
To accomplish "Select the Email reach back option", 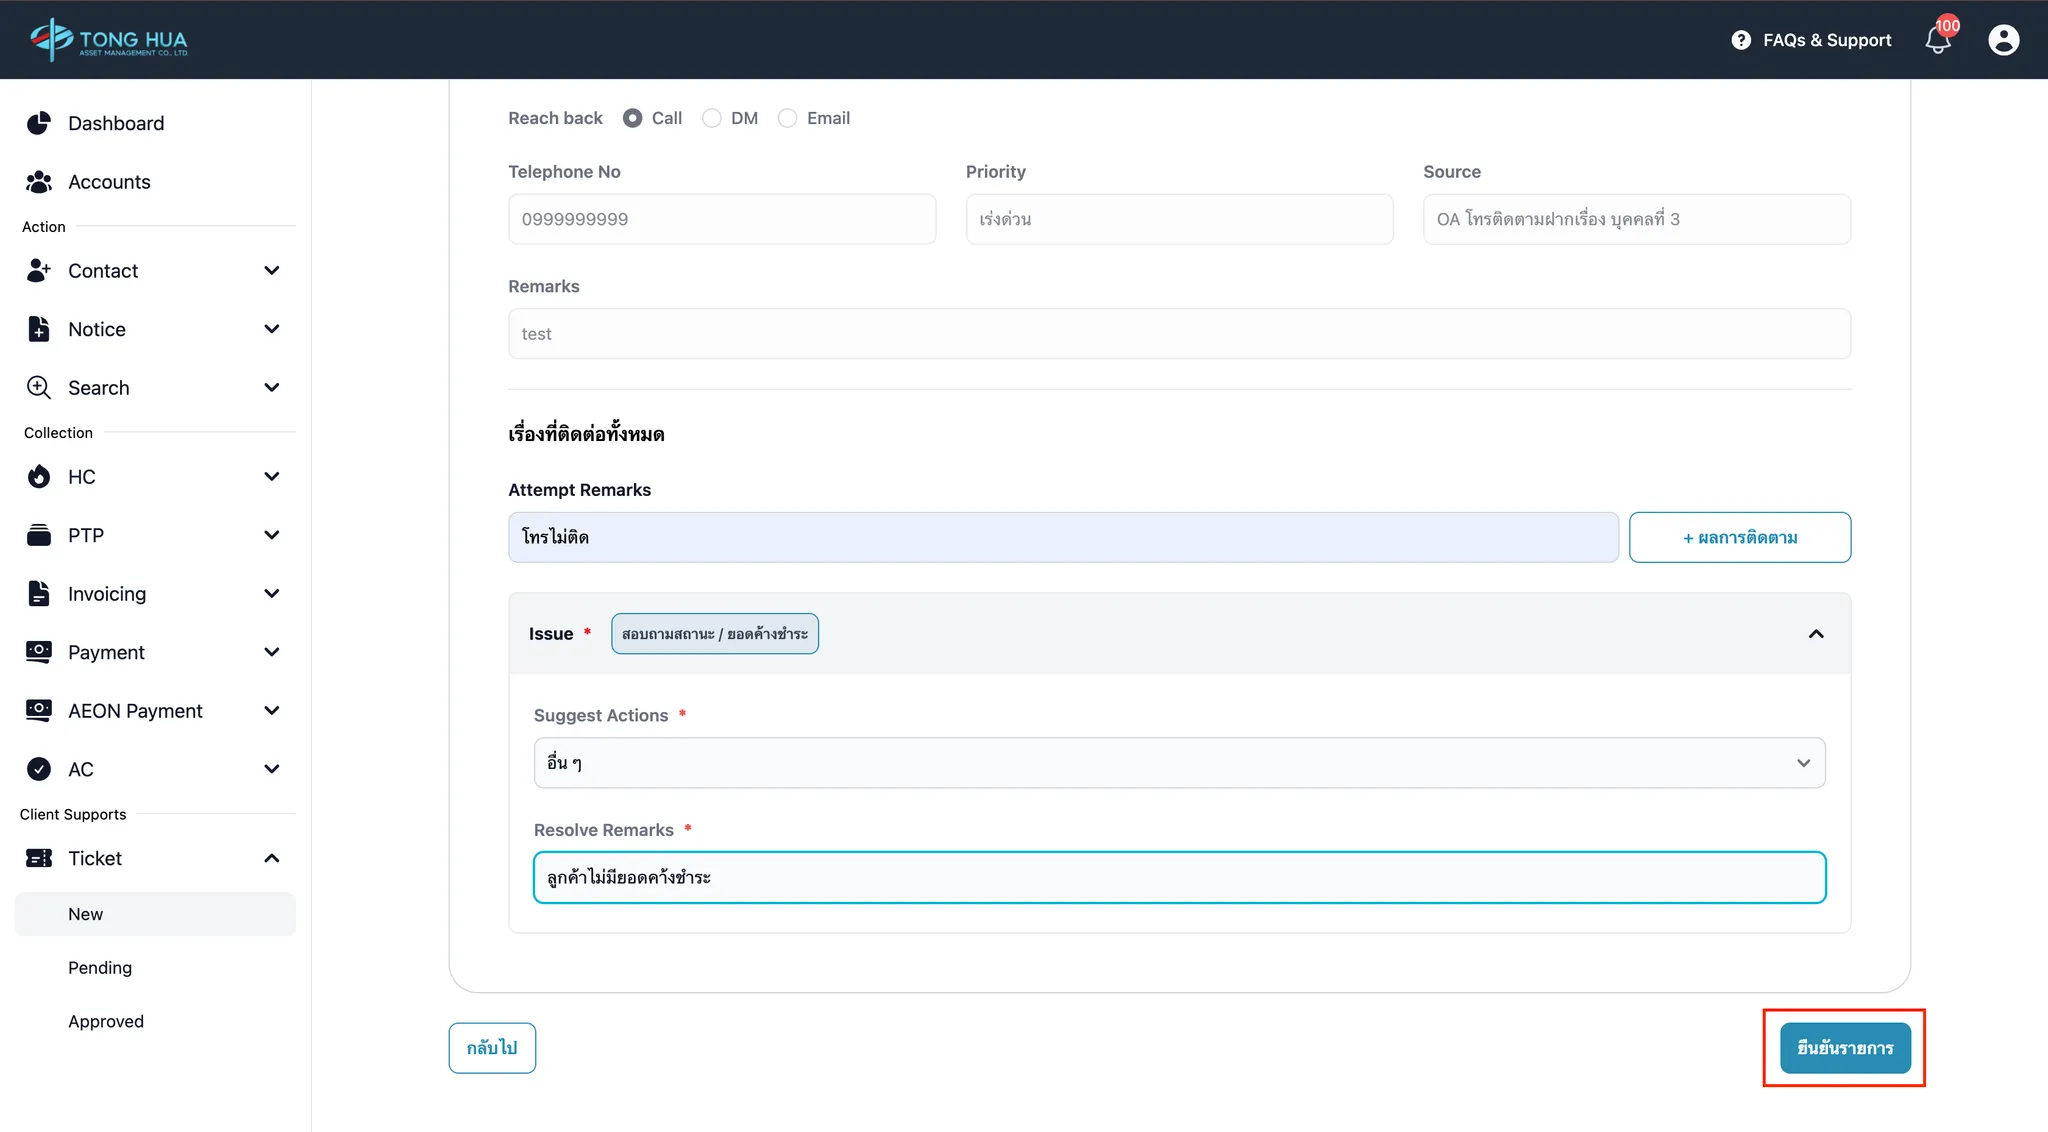I will [x=787, y=118].
